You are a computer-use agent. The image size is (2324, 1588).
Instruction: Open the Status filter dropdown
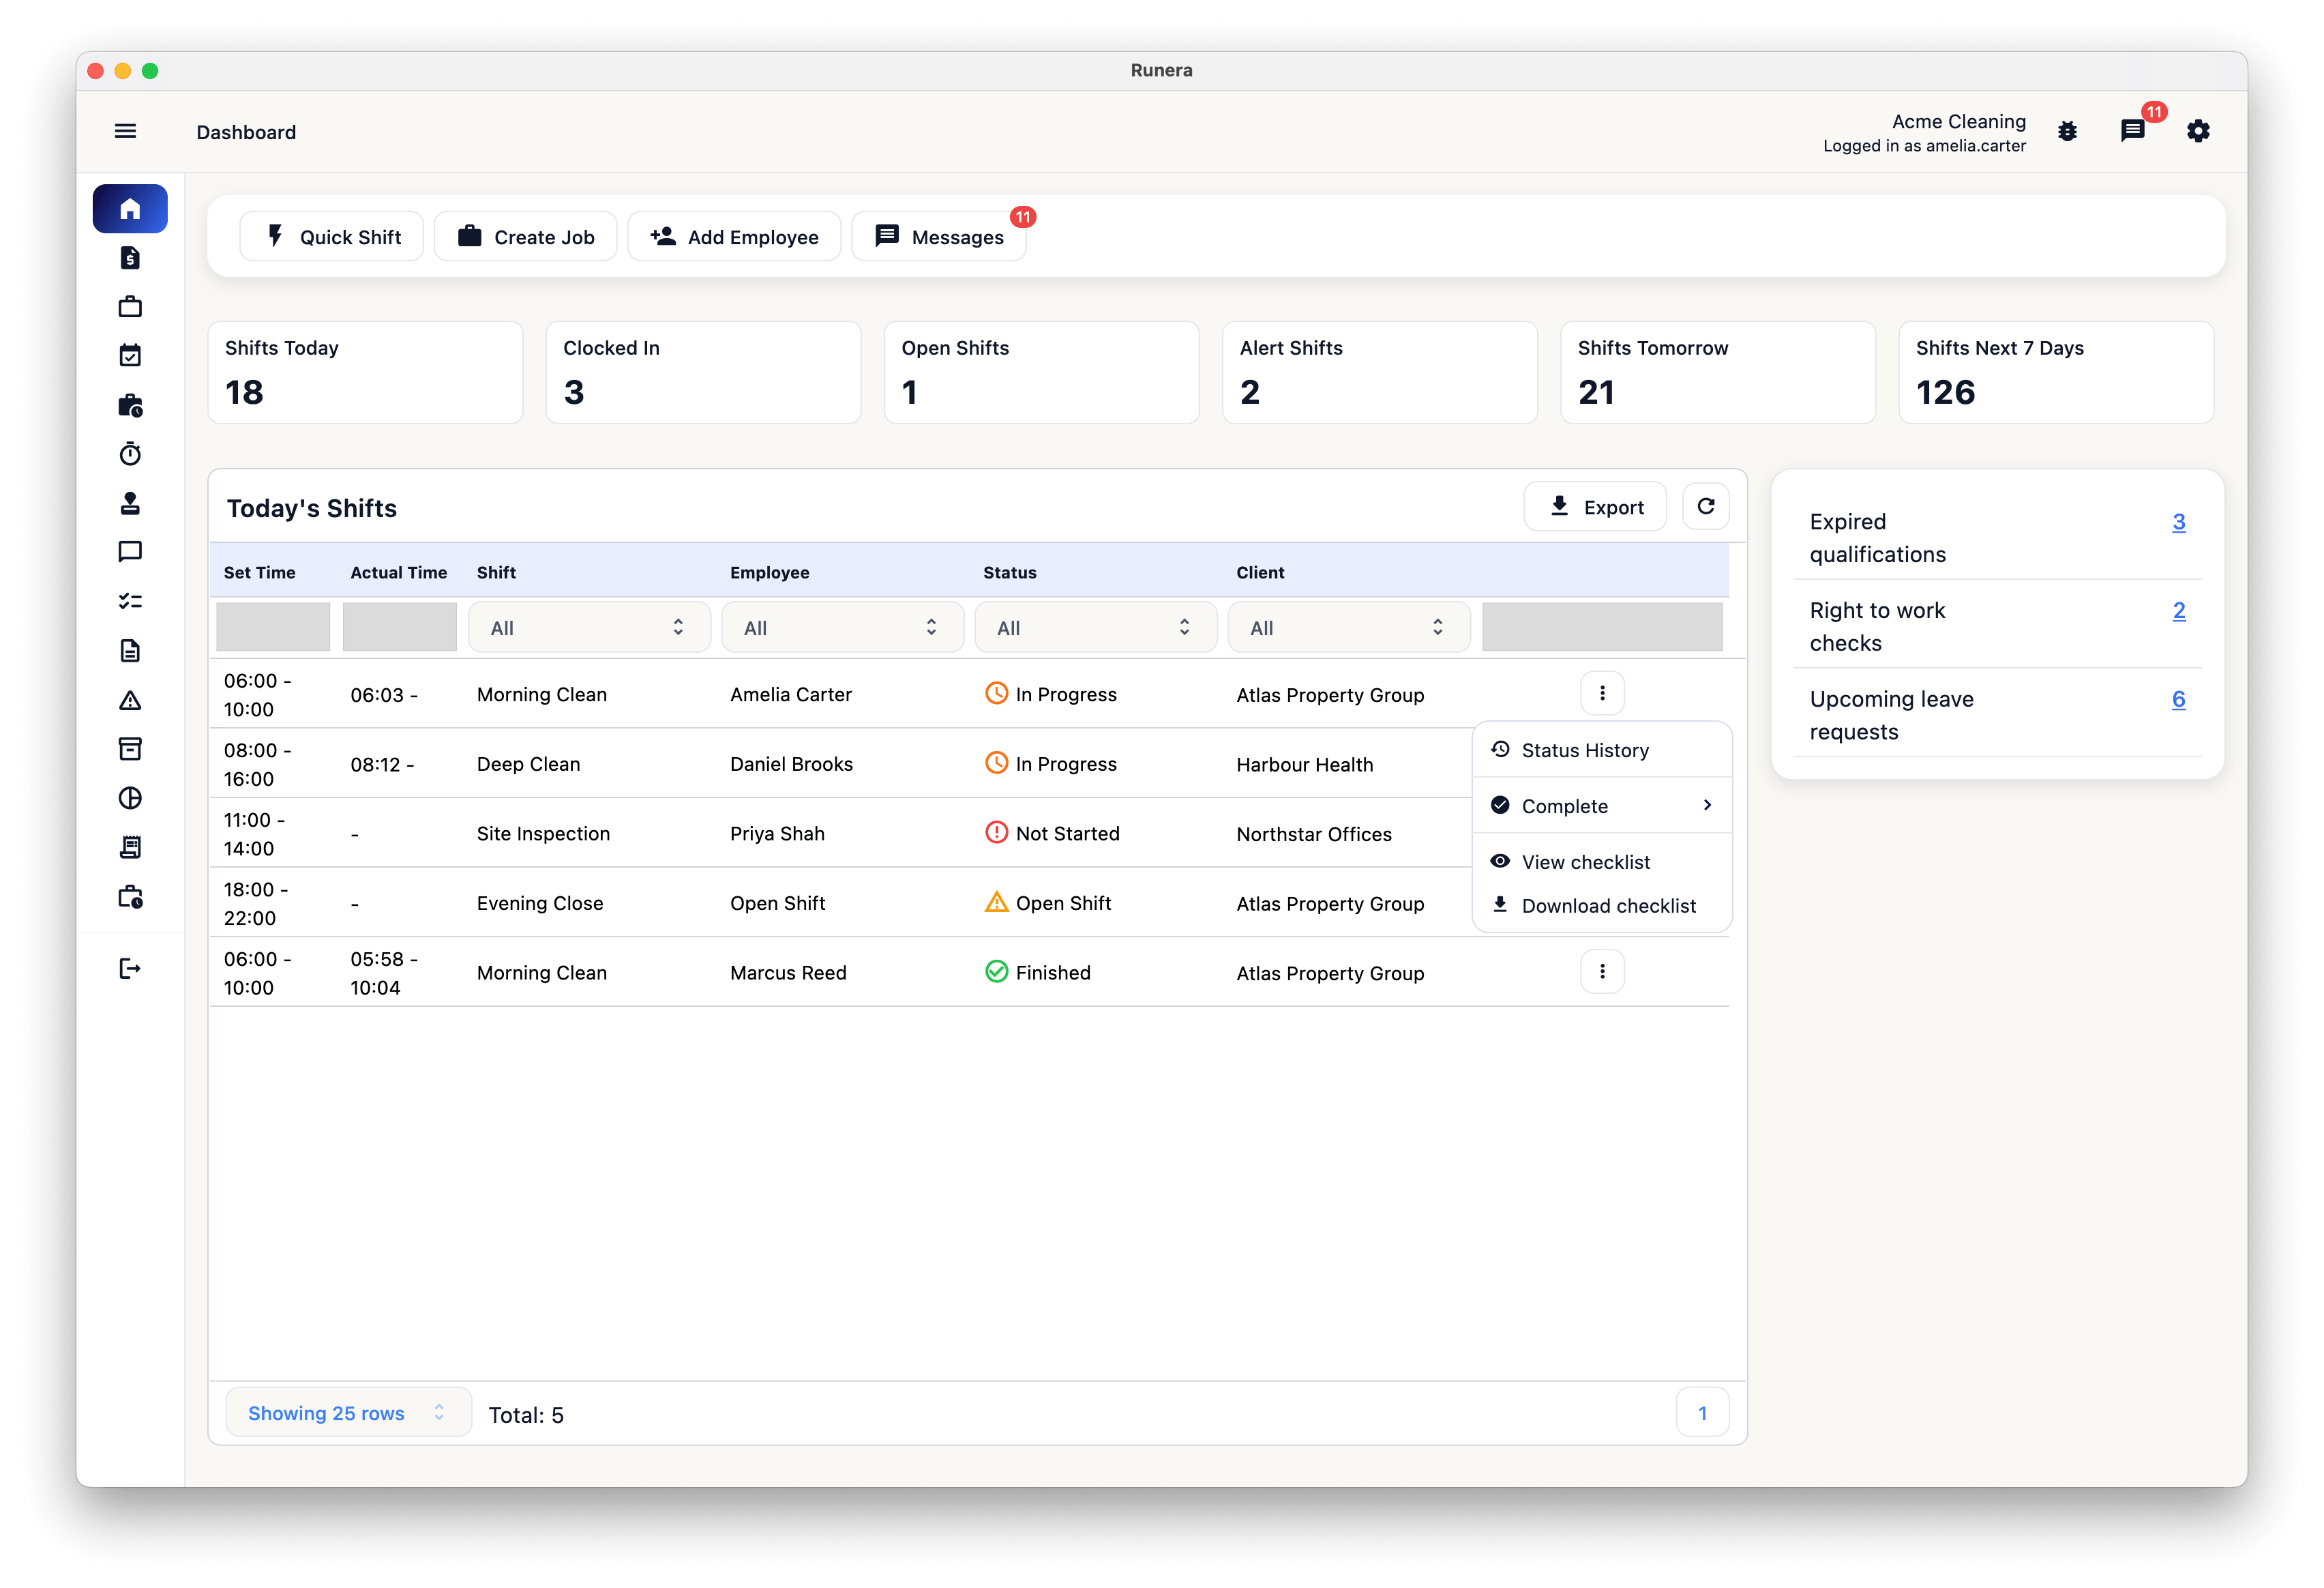tap(1095, 627)
